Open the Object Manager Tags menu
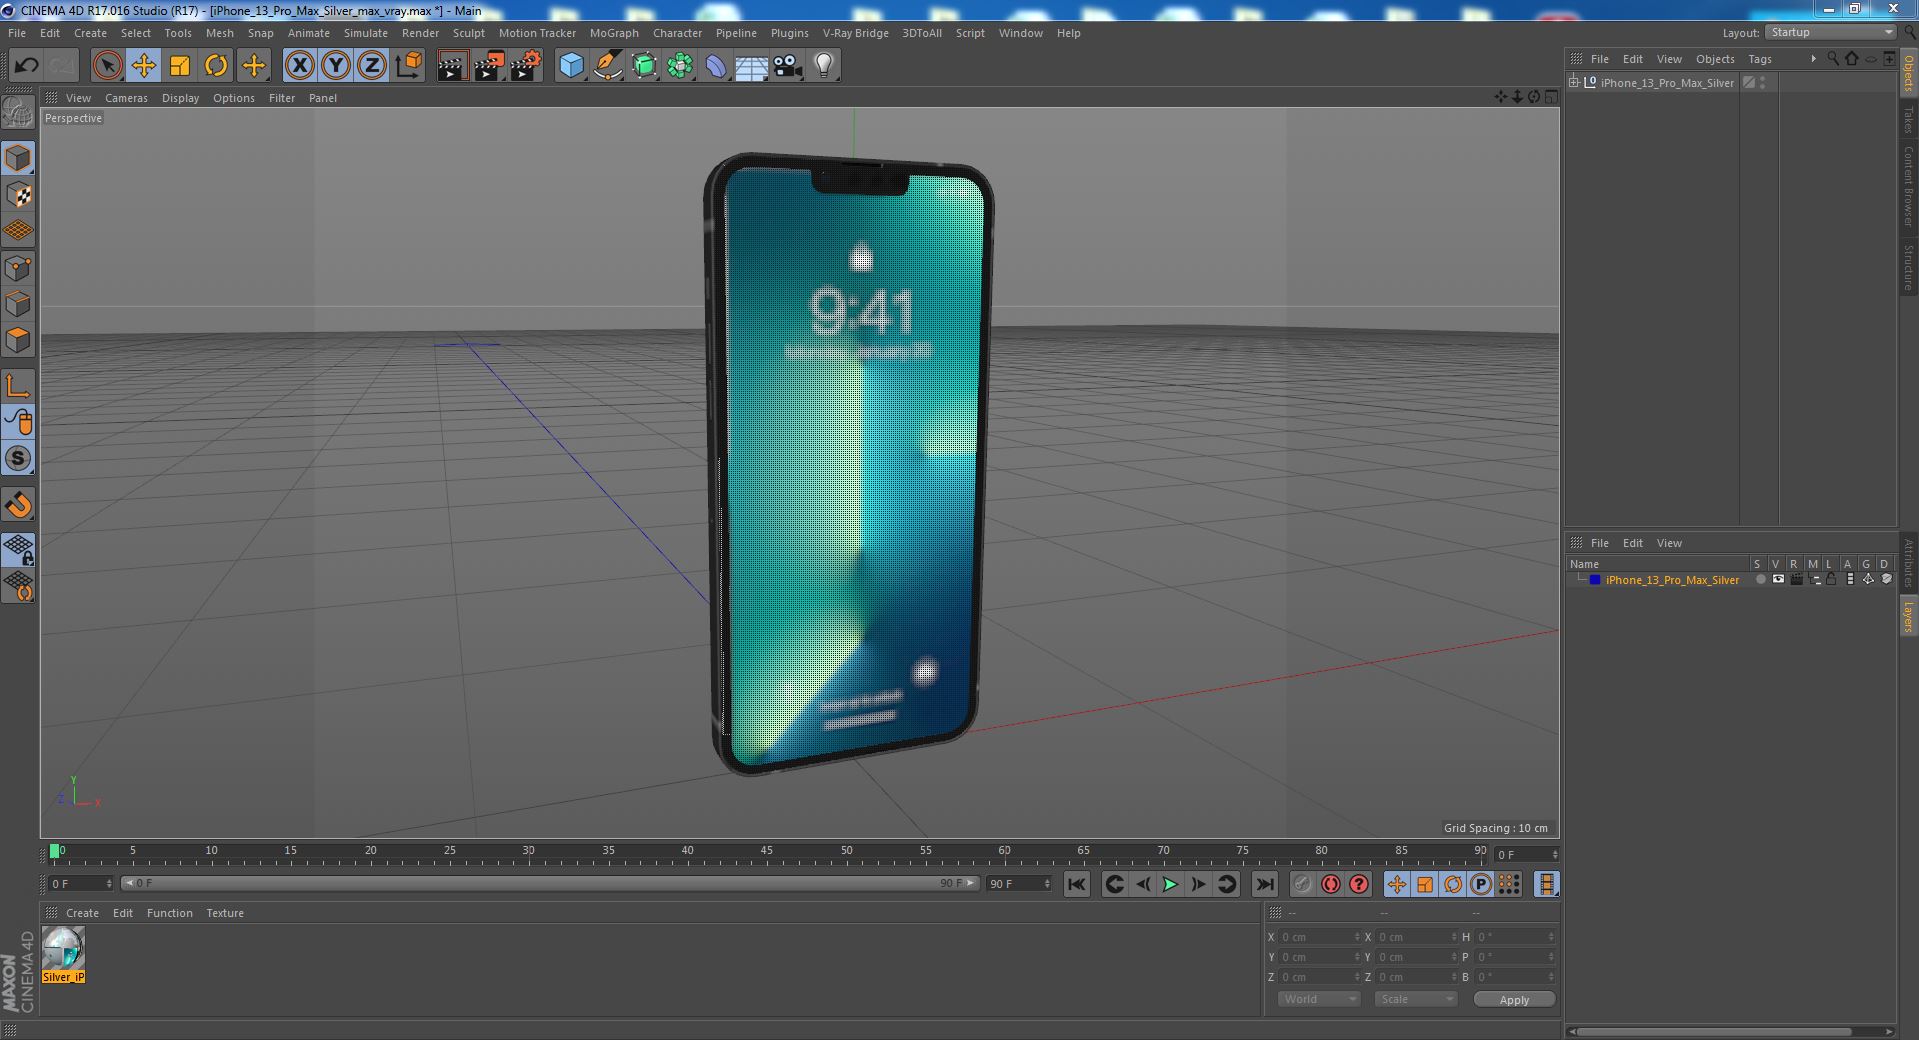This screenshot has height=1040, width=1919. point(1760,59)
